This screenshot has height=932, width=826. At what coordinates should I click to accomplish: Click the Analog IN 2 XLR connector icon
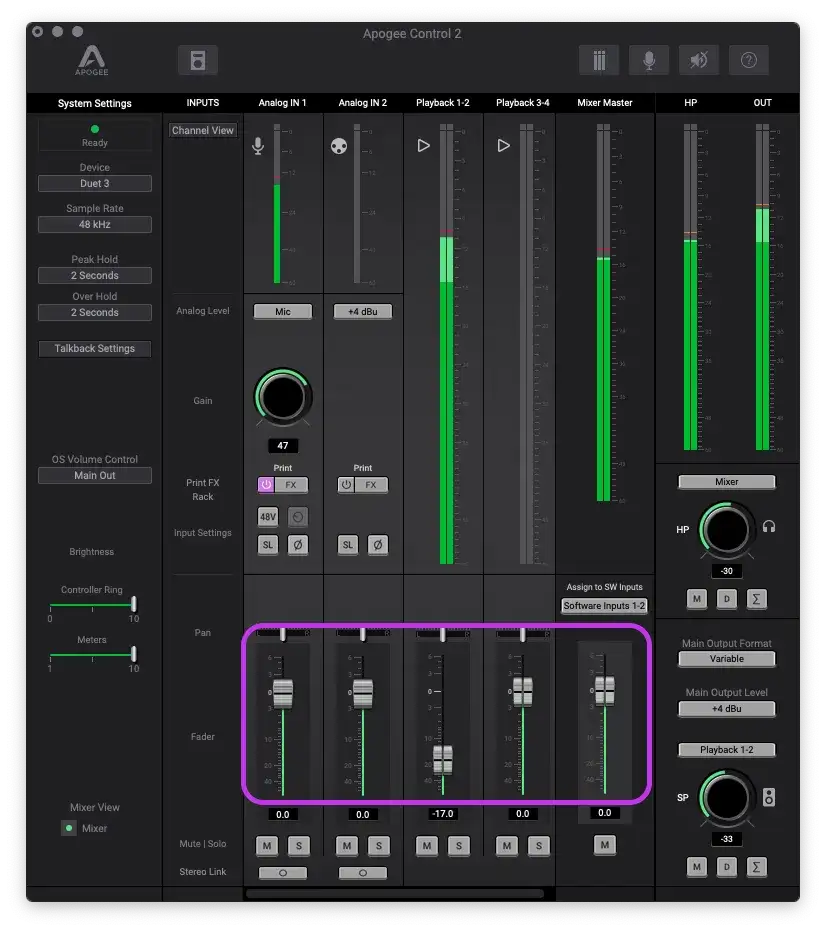(x=339, y=146)
